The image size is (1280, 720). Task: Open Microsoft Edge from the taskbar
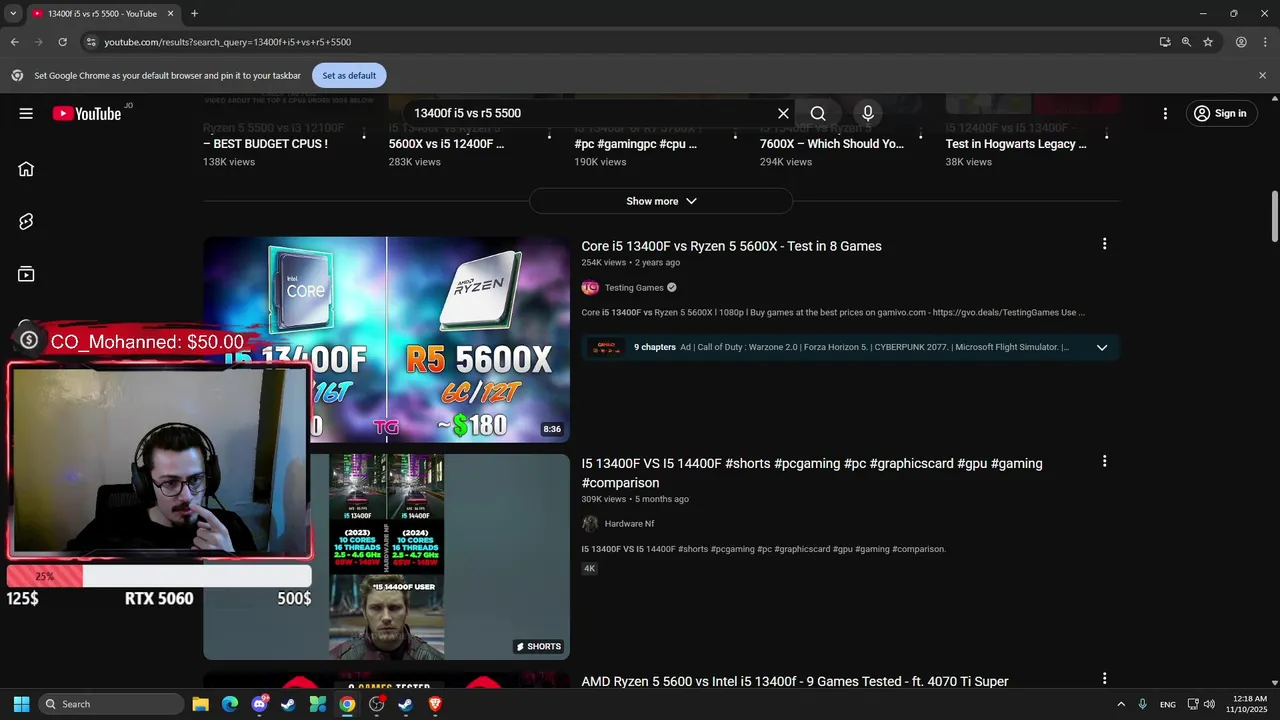pos(230,704)
